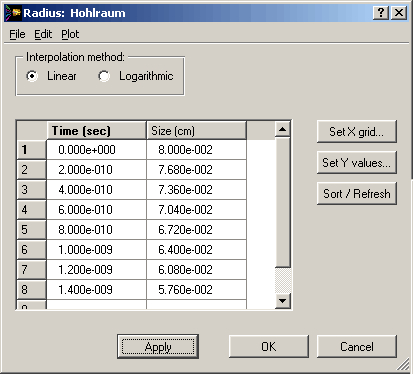Confirm the dialog with OK
This screenshot has width=413, height=374.
pyautogui.click(x=269, y=347)
